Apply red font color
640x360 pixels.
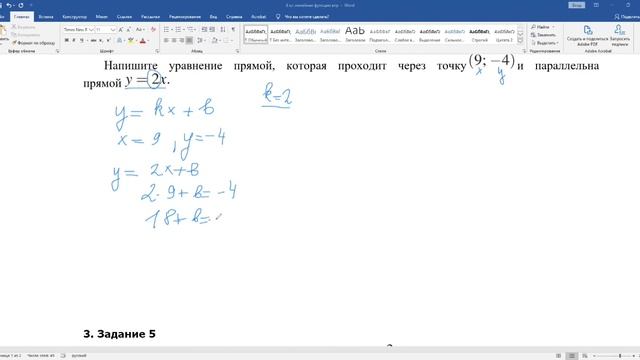tap(142, 40)
